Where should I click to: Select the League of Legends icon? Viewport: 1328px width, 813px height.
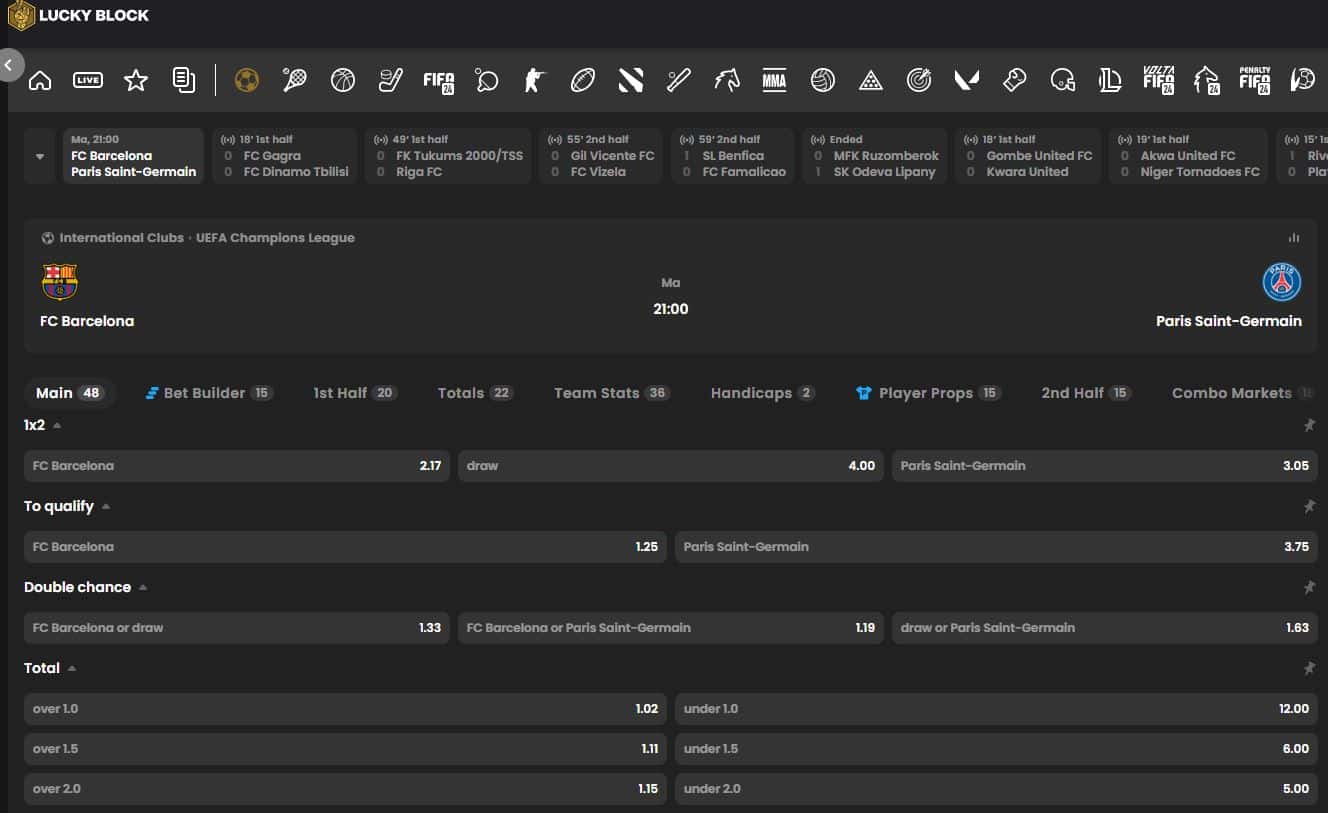[x=1111, y=80]
